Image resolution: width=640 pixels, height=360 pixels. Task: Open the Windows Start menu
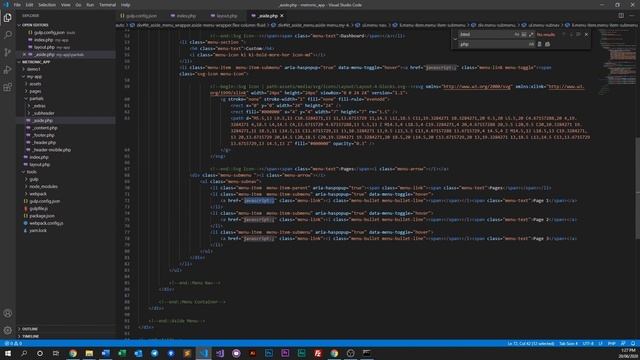8,353
